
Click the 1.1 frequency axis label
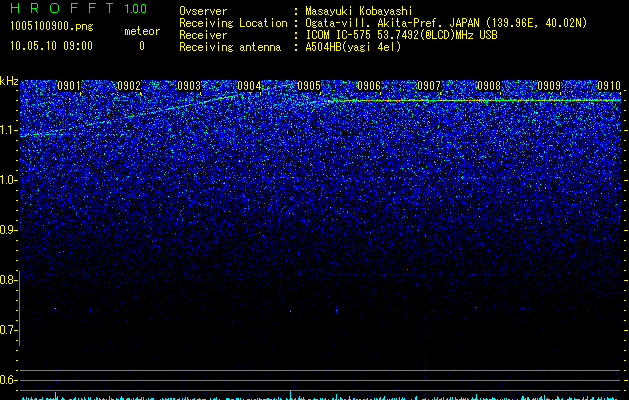click(x=7, y=130)
